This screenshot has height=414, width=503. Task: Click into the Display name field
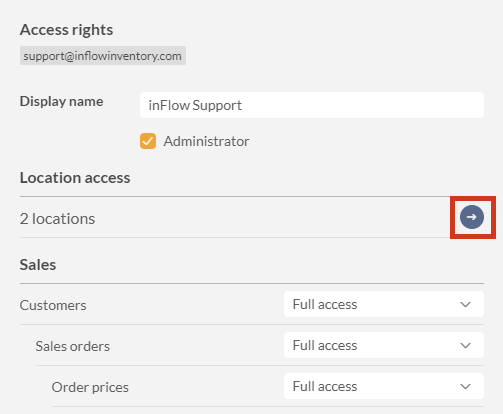tap(312, 105)
